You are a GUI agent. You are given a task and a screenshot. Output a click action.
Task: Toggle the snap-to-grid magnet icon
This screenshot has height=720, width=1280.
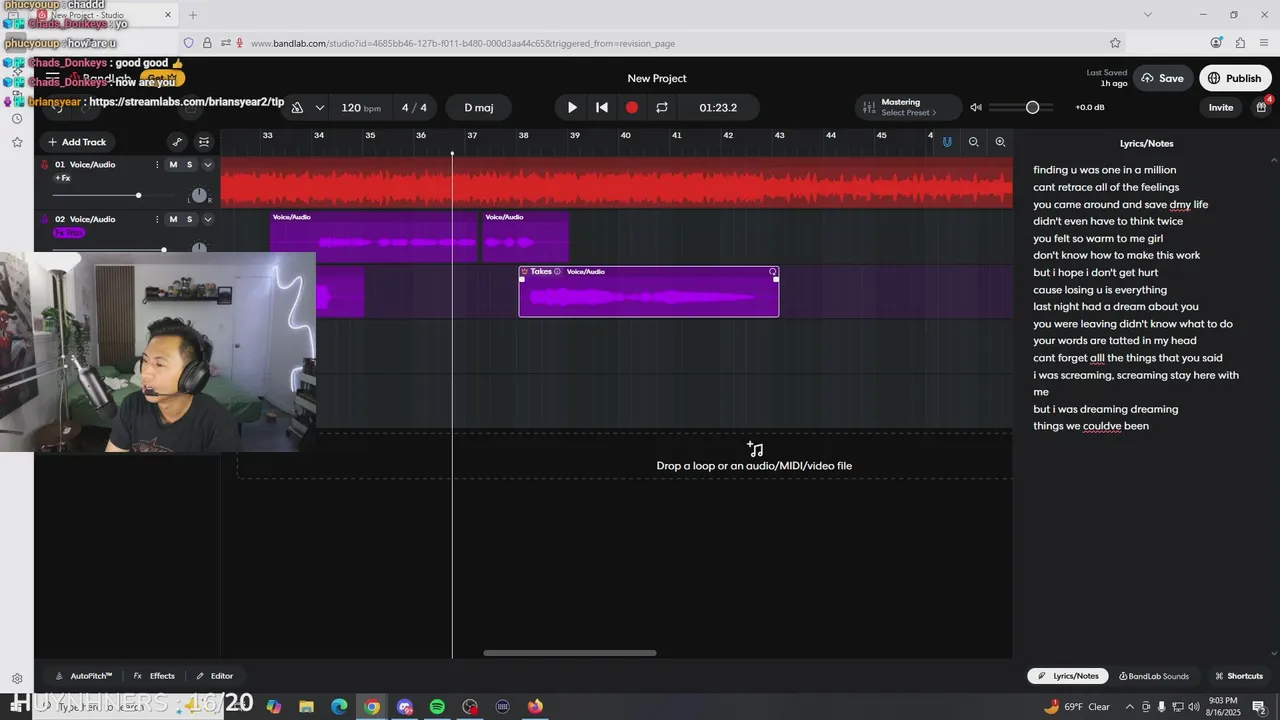pyautogui.click(x=947, y=142)
